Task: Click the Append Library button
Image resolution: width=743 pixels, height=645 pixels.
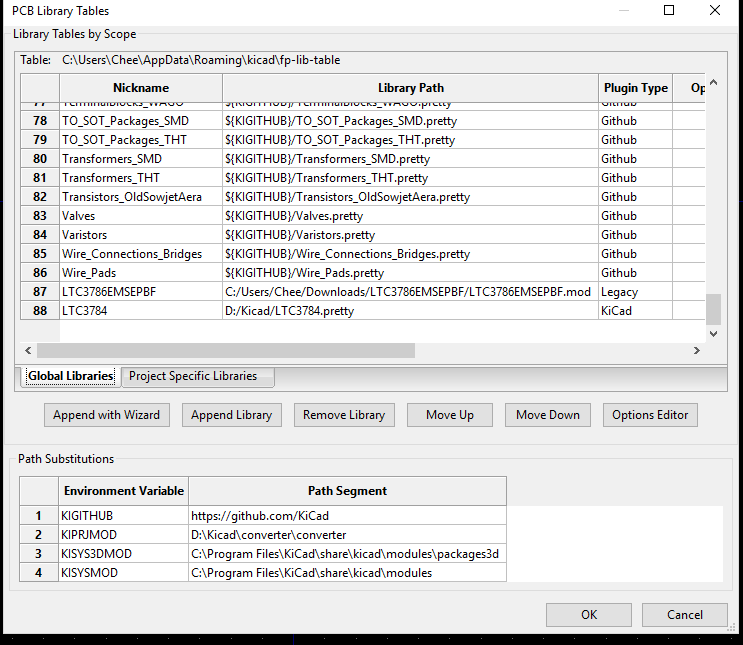Action: (232, 415)
